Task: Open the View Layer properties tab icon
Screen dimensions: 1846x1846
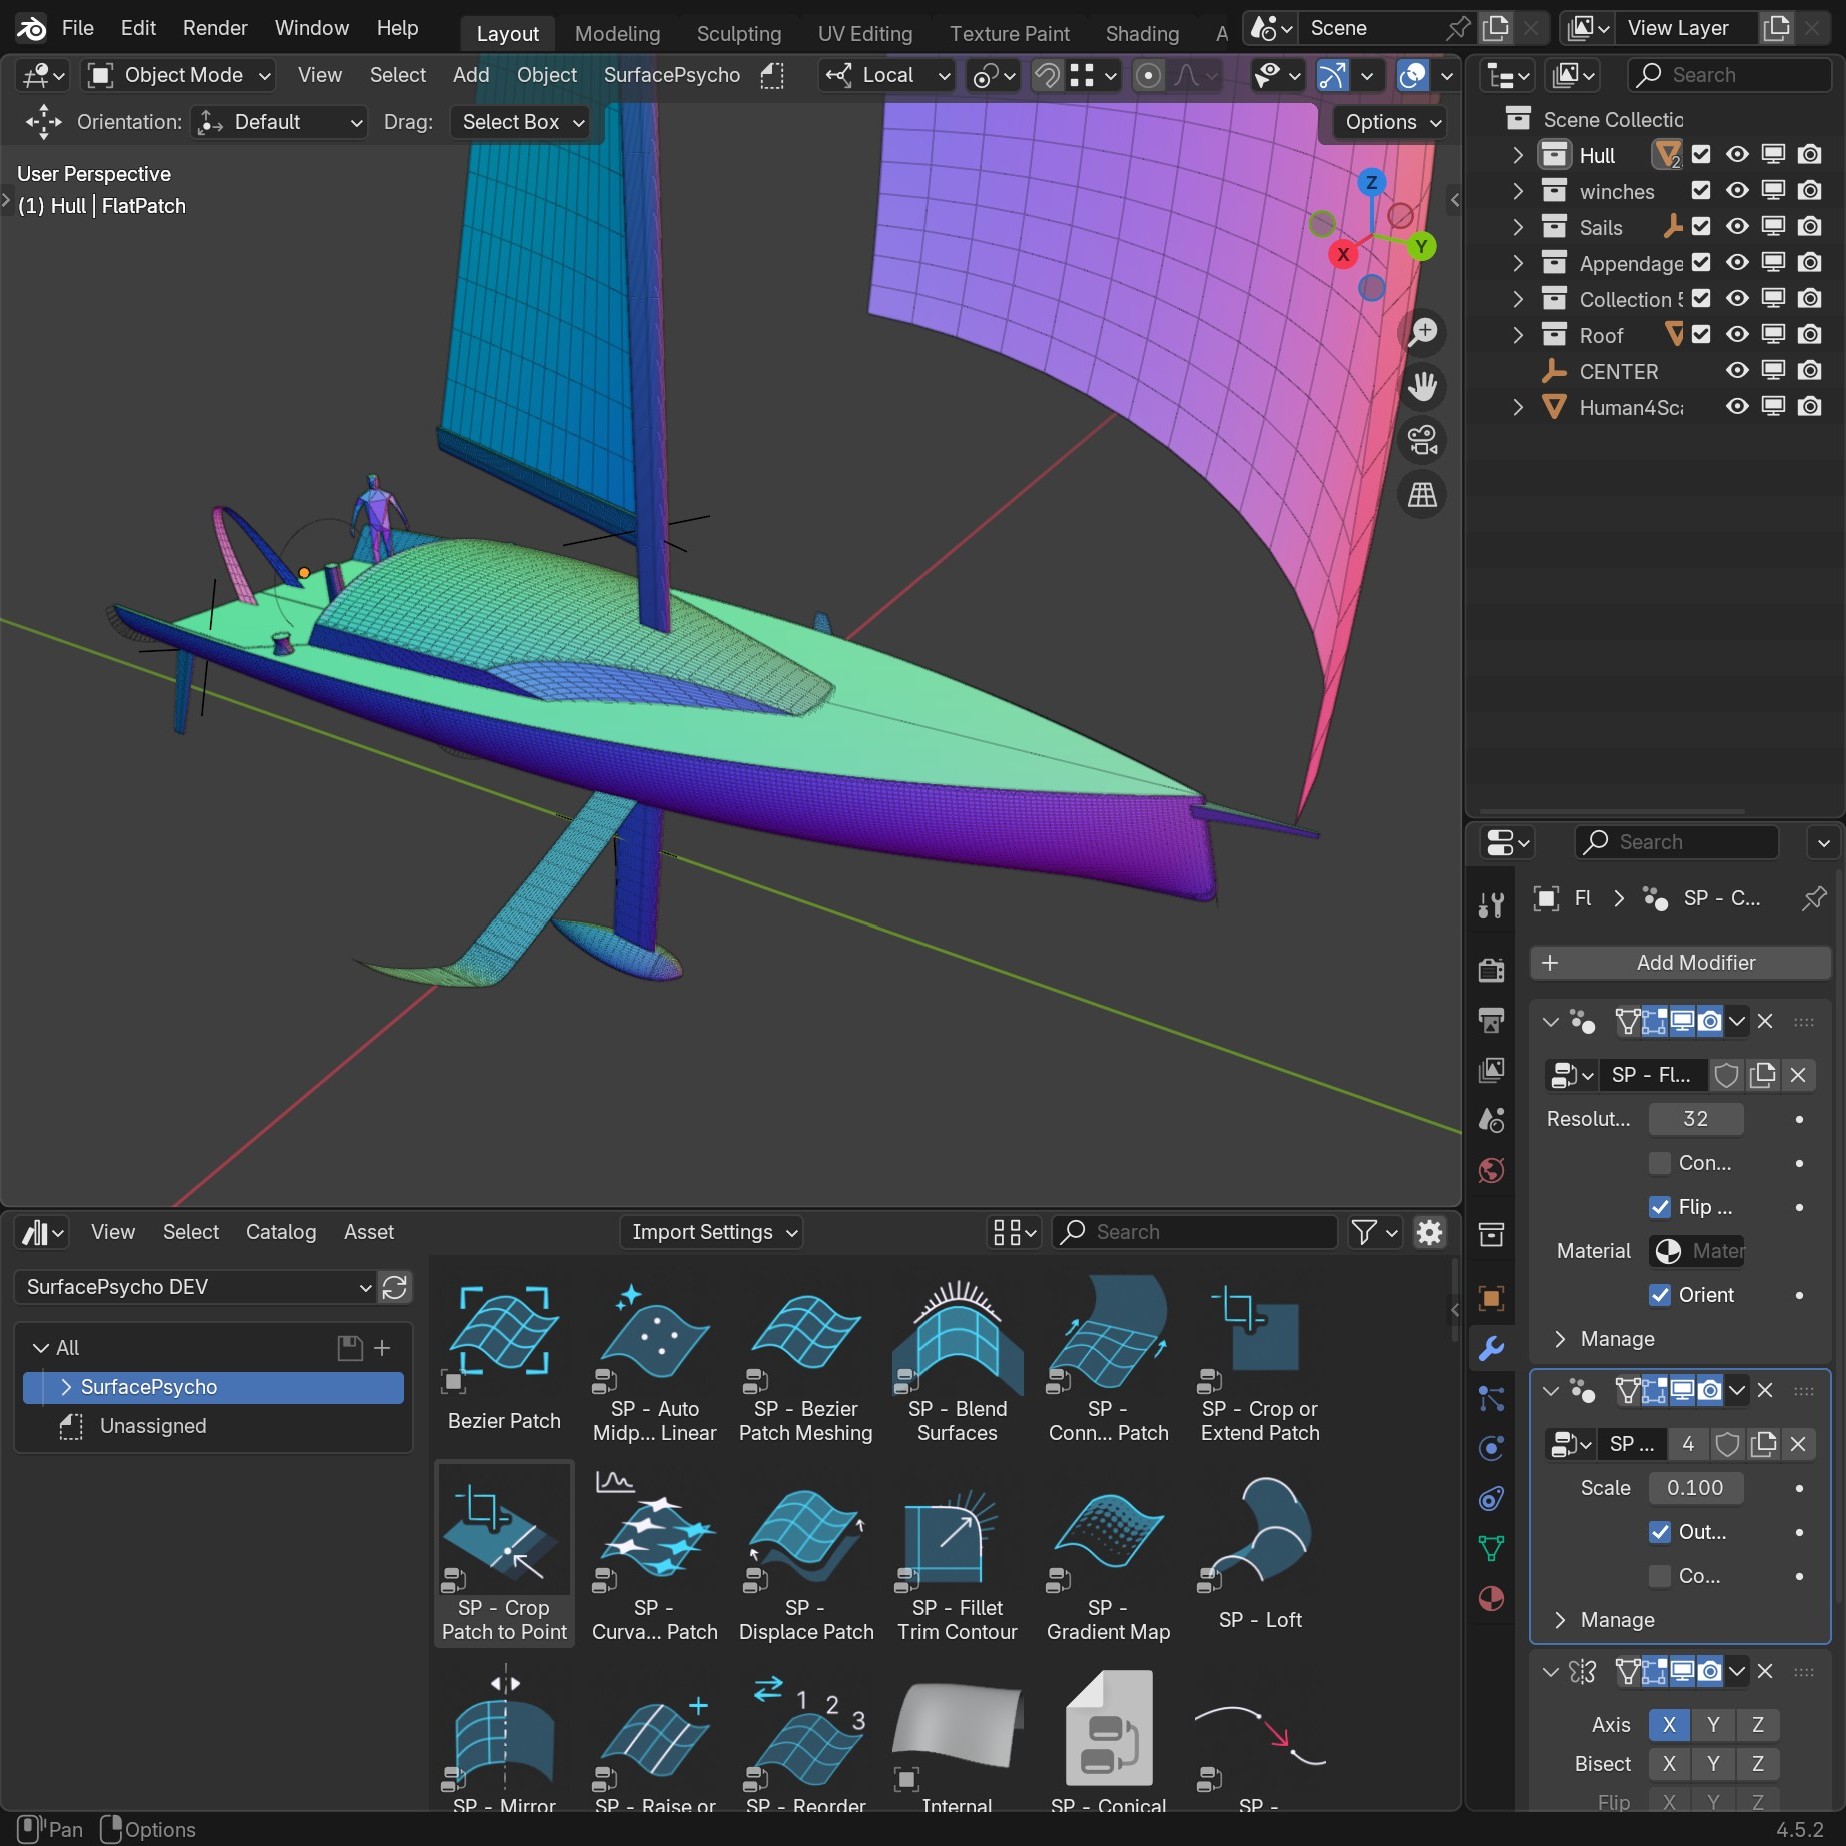Action: coord(1491,1070)
